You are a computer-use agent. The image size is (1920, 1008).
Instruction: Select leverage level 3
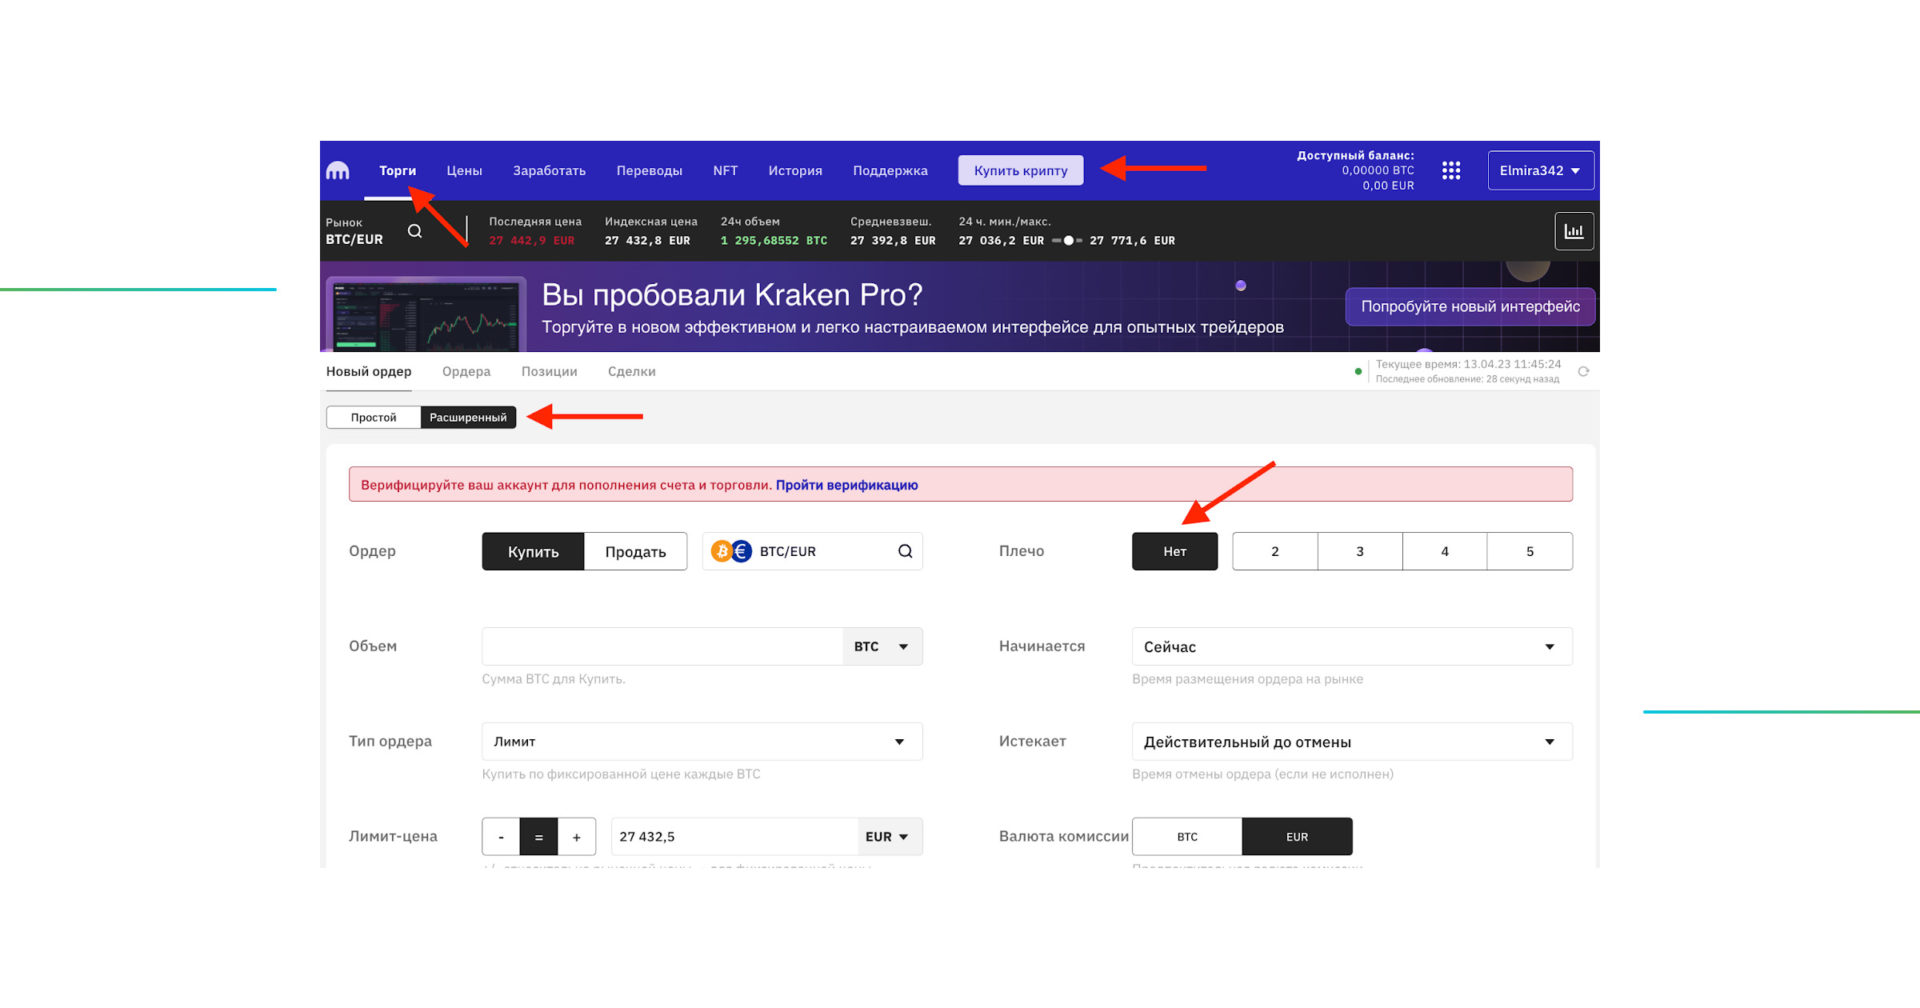(x=1360, y=551)
